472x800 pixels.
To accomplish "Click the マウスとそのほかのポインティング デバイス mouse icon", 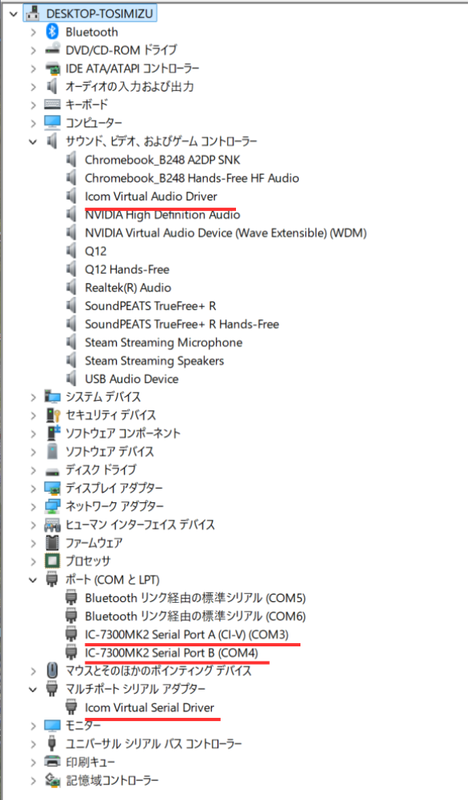I will coord(52,671).
